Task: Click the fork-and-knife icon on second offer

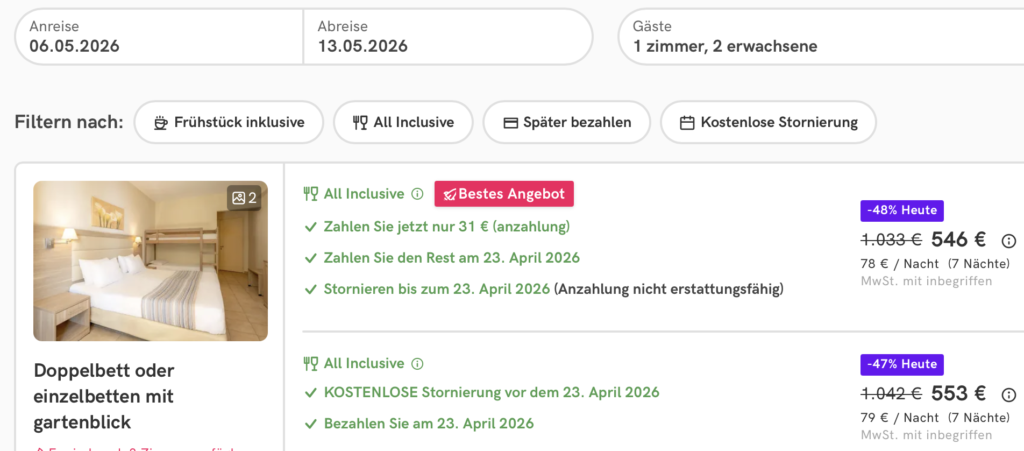Action: (311, 364)
